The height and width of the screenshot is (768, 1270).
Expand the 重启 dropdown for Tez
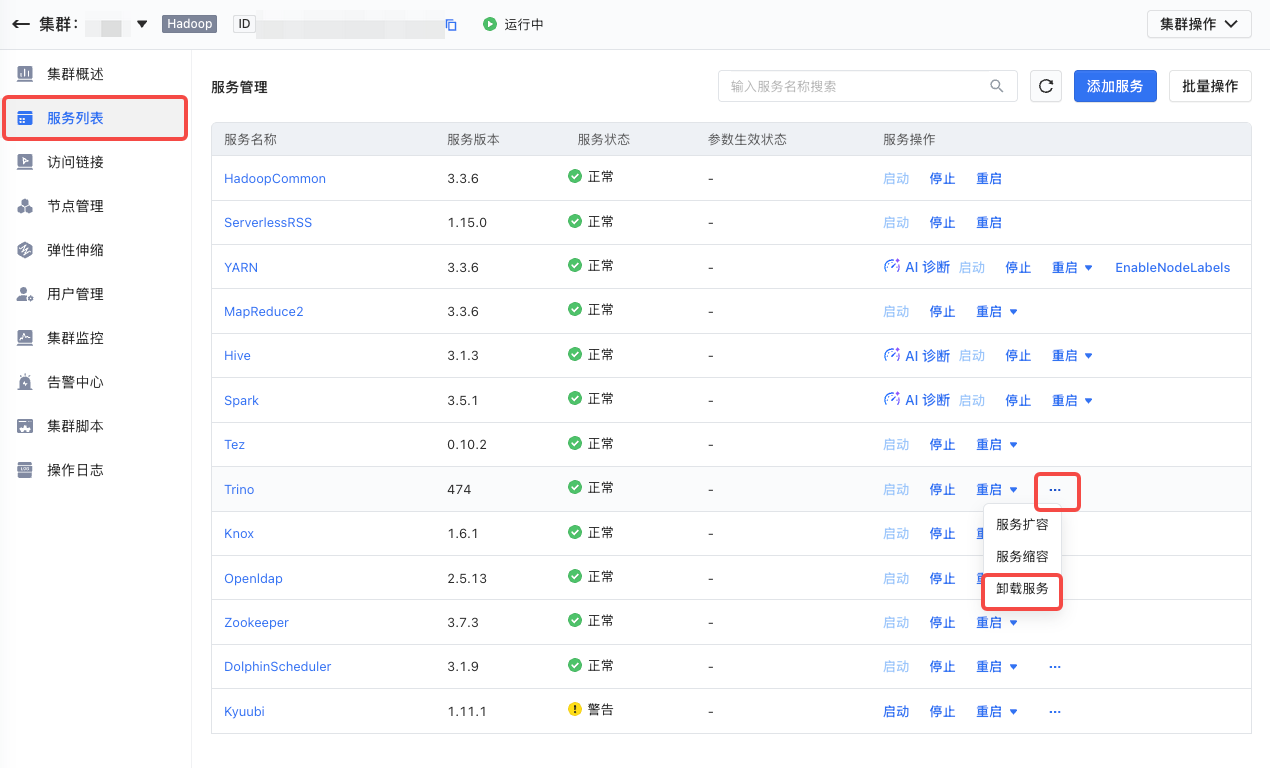click(x=1013, y=445)
